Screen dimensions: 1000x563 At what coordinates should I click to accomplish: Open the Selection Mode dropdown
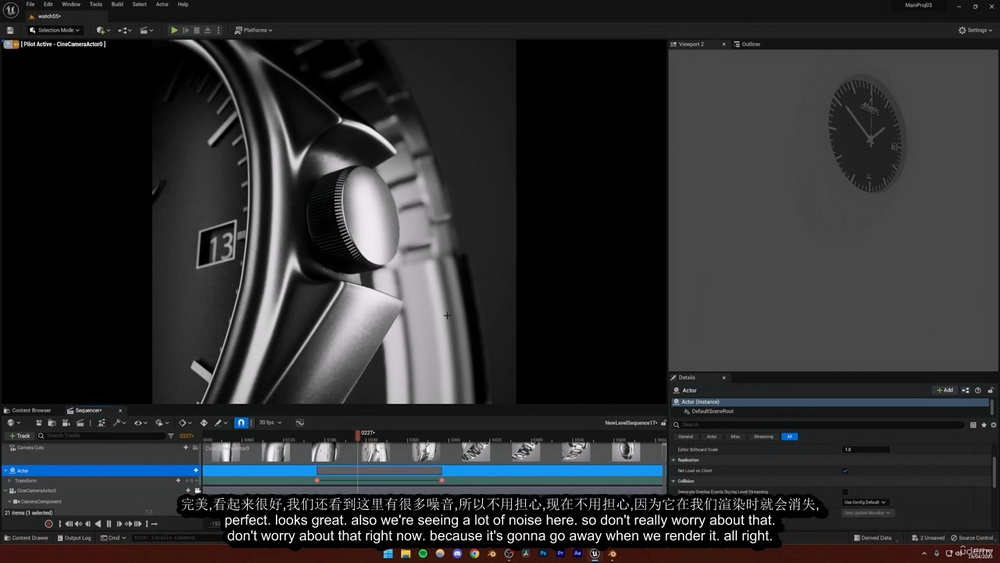click(x=55, y=30)
